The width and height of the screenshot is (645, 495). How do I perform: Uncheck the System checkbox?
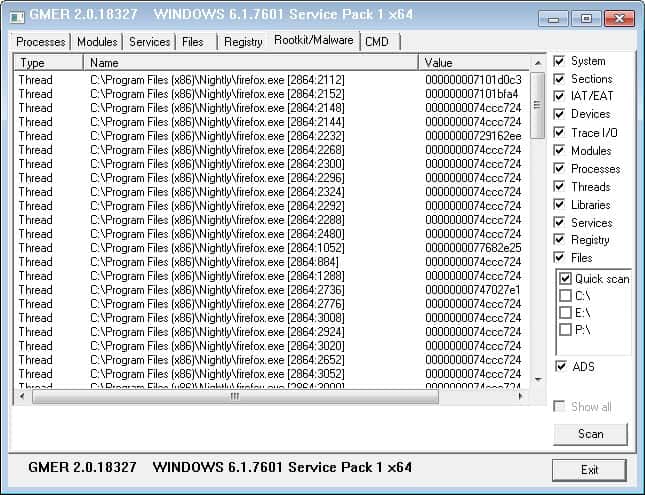(559, 61)
